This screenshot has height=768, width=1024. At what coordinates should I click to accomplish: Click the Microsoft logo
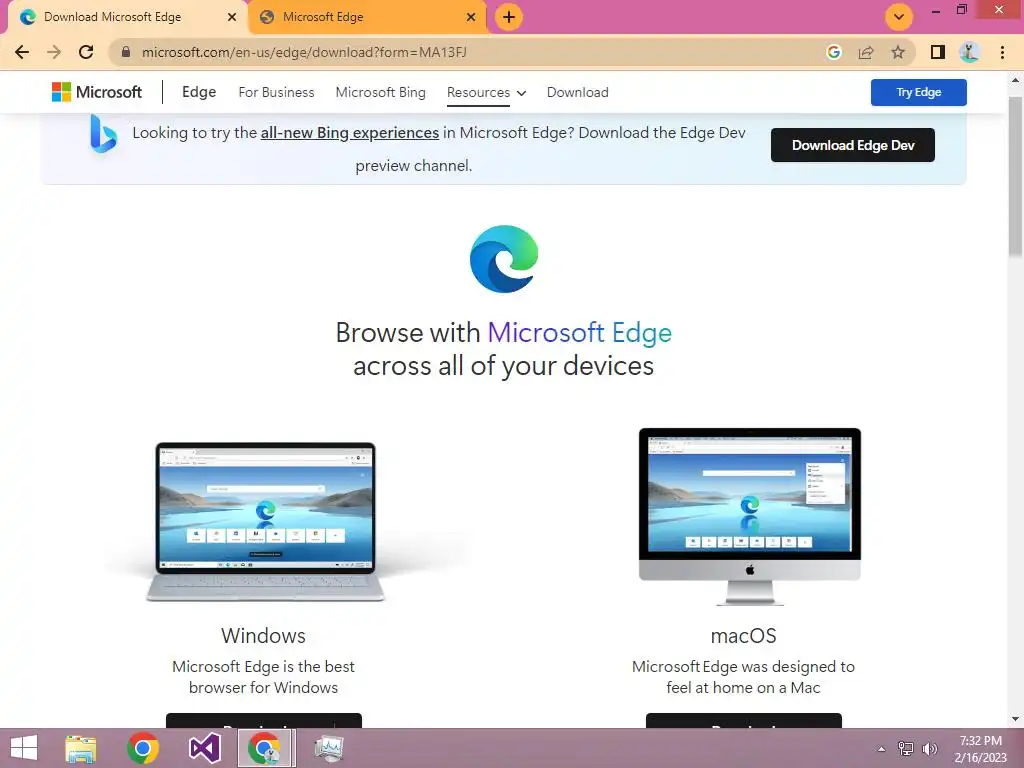pyautogui.click(x=97, y=92)
